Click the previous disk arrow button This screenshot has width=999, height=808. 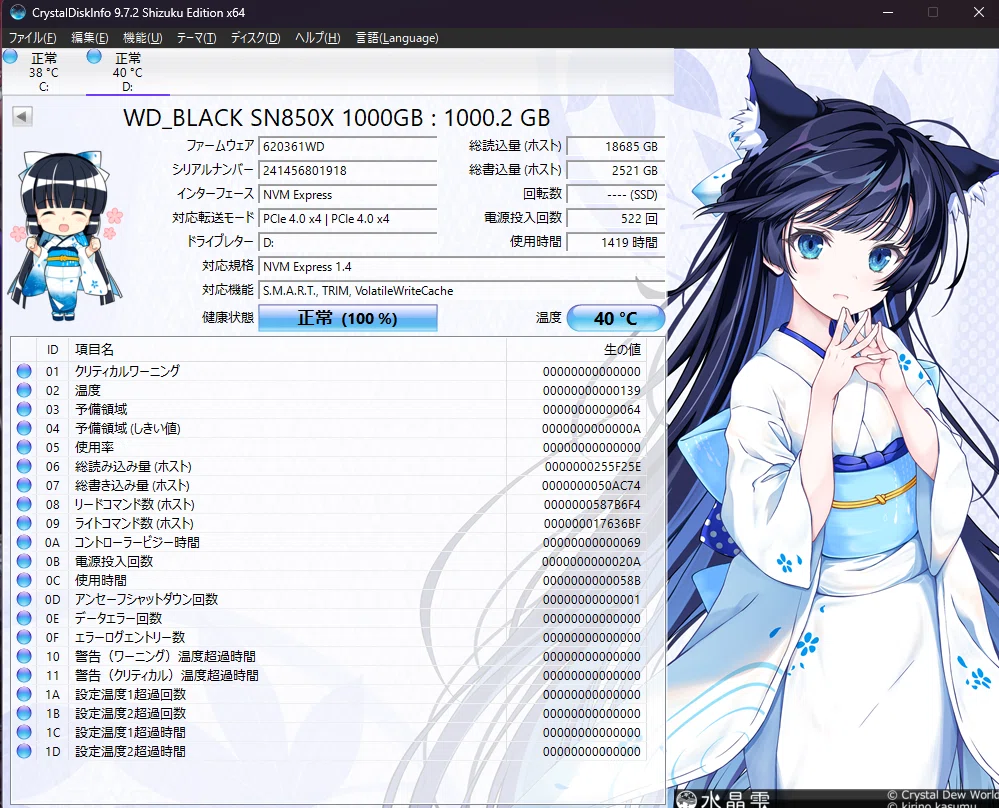(21, 117)
